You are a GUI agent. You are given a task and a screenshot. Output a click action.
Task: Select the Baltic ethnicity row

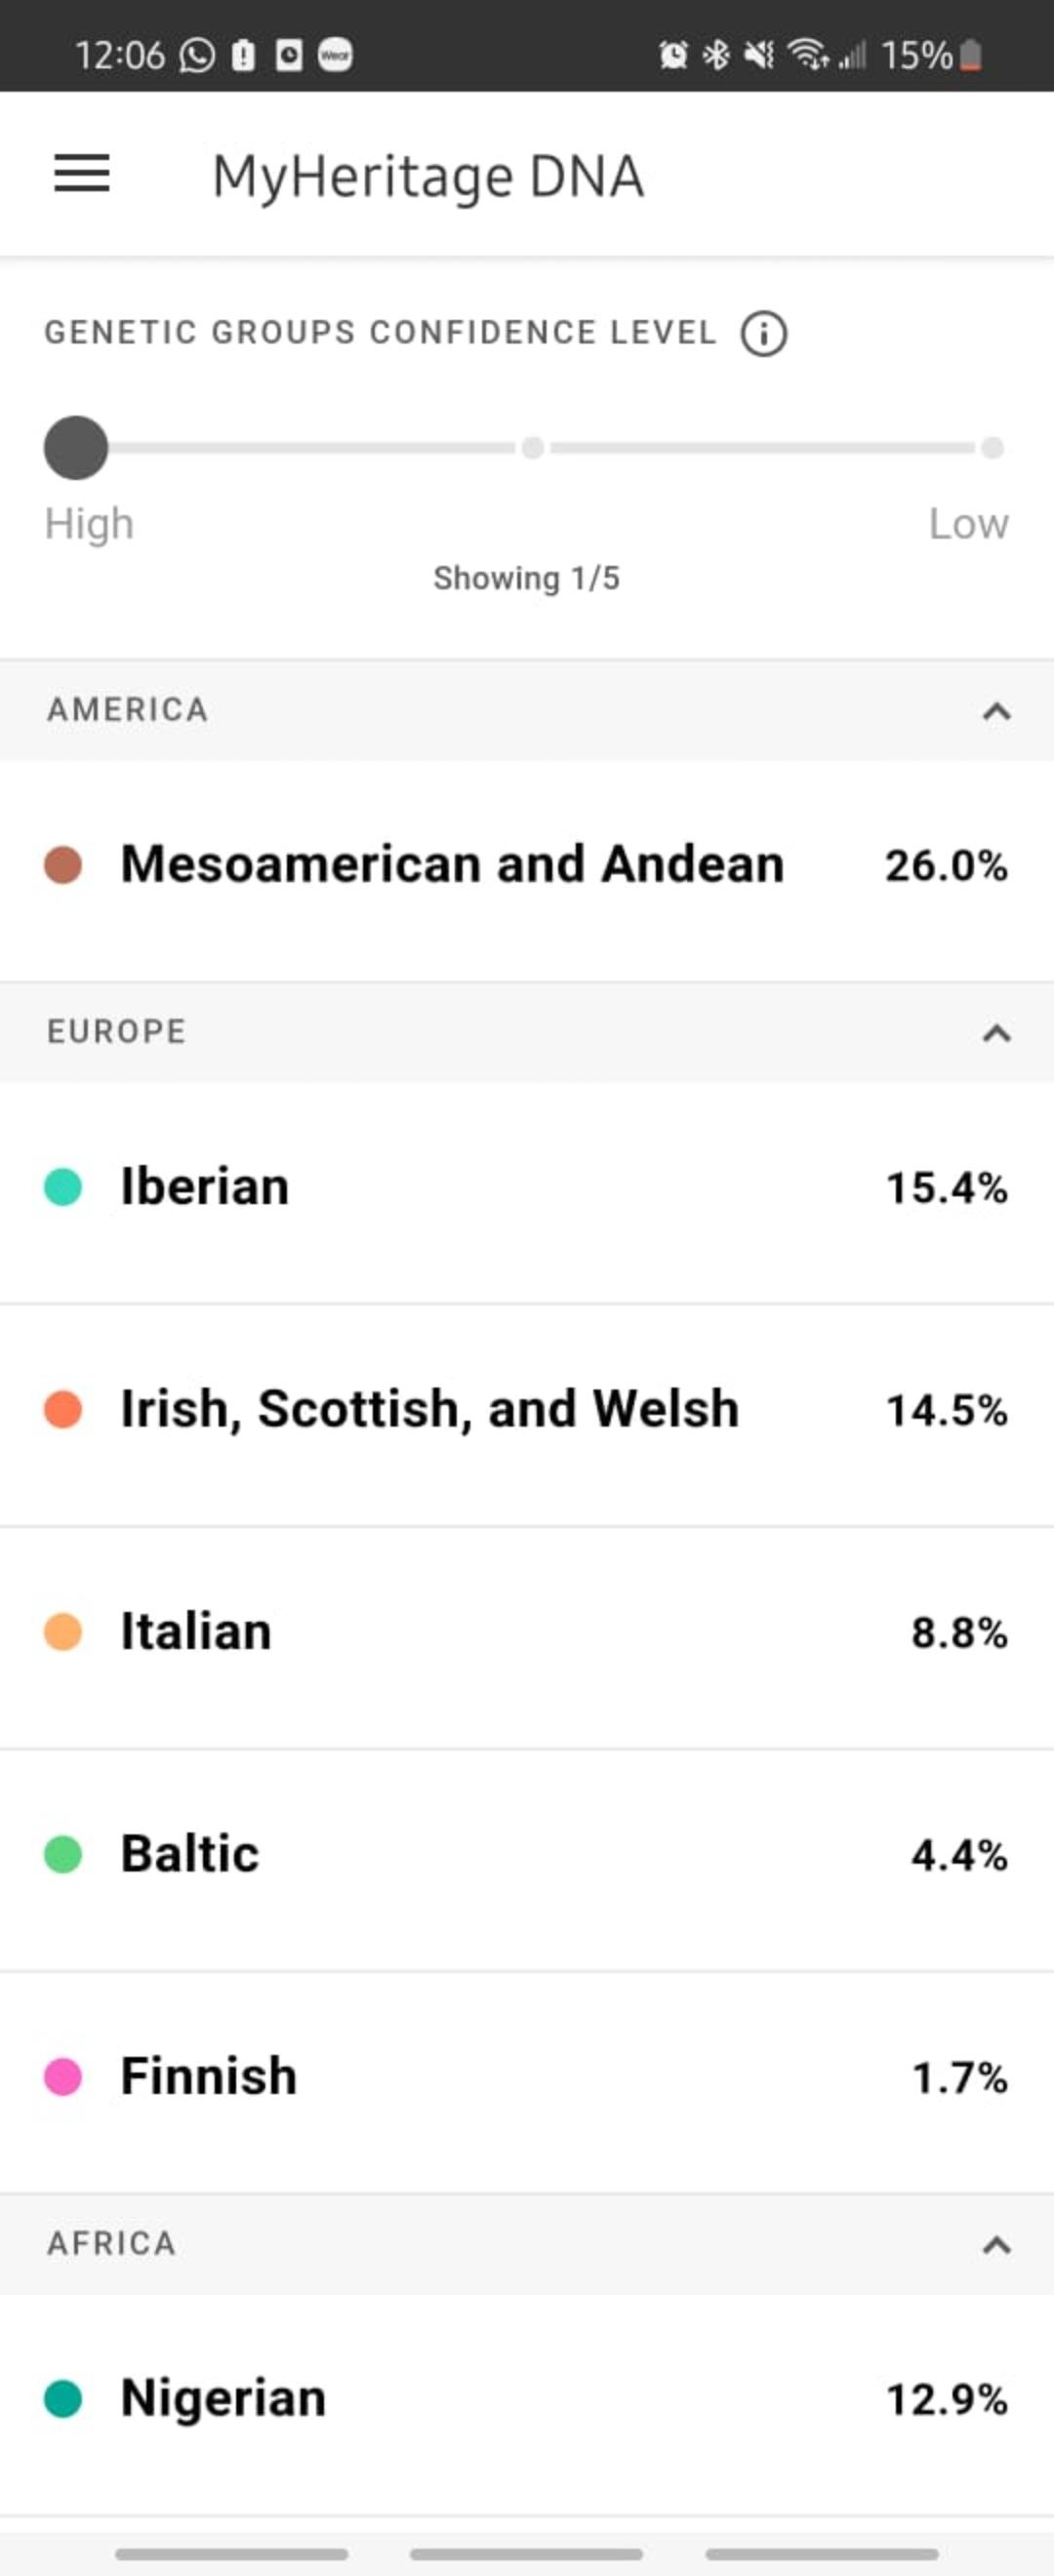pos(527,1853)
